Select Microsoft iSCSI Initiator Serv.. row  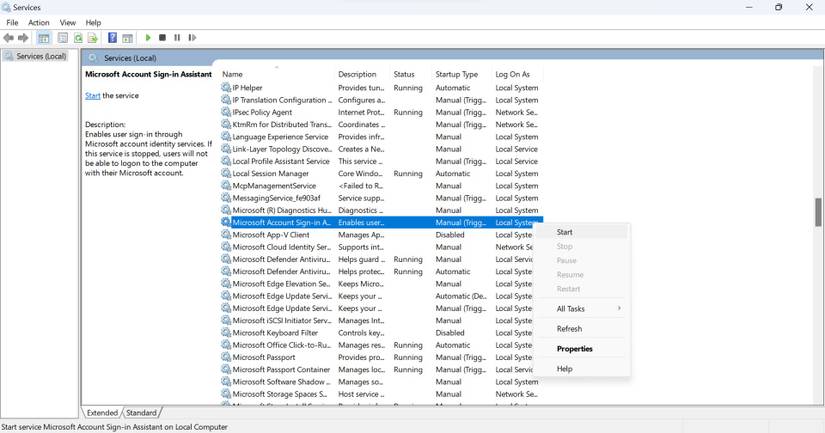tap(377, 320)
